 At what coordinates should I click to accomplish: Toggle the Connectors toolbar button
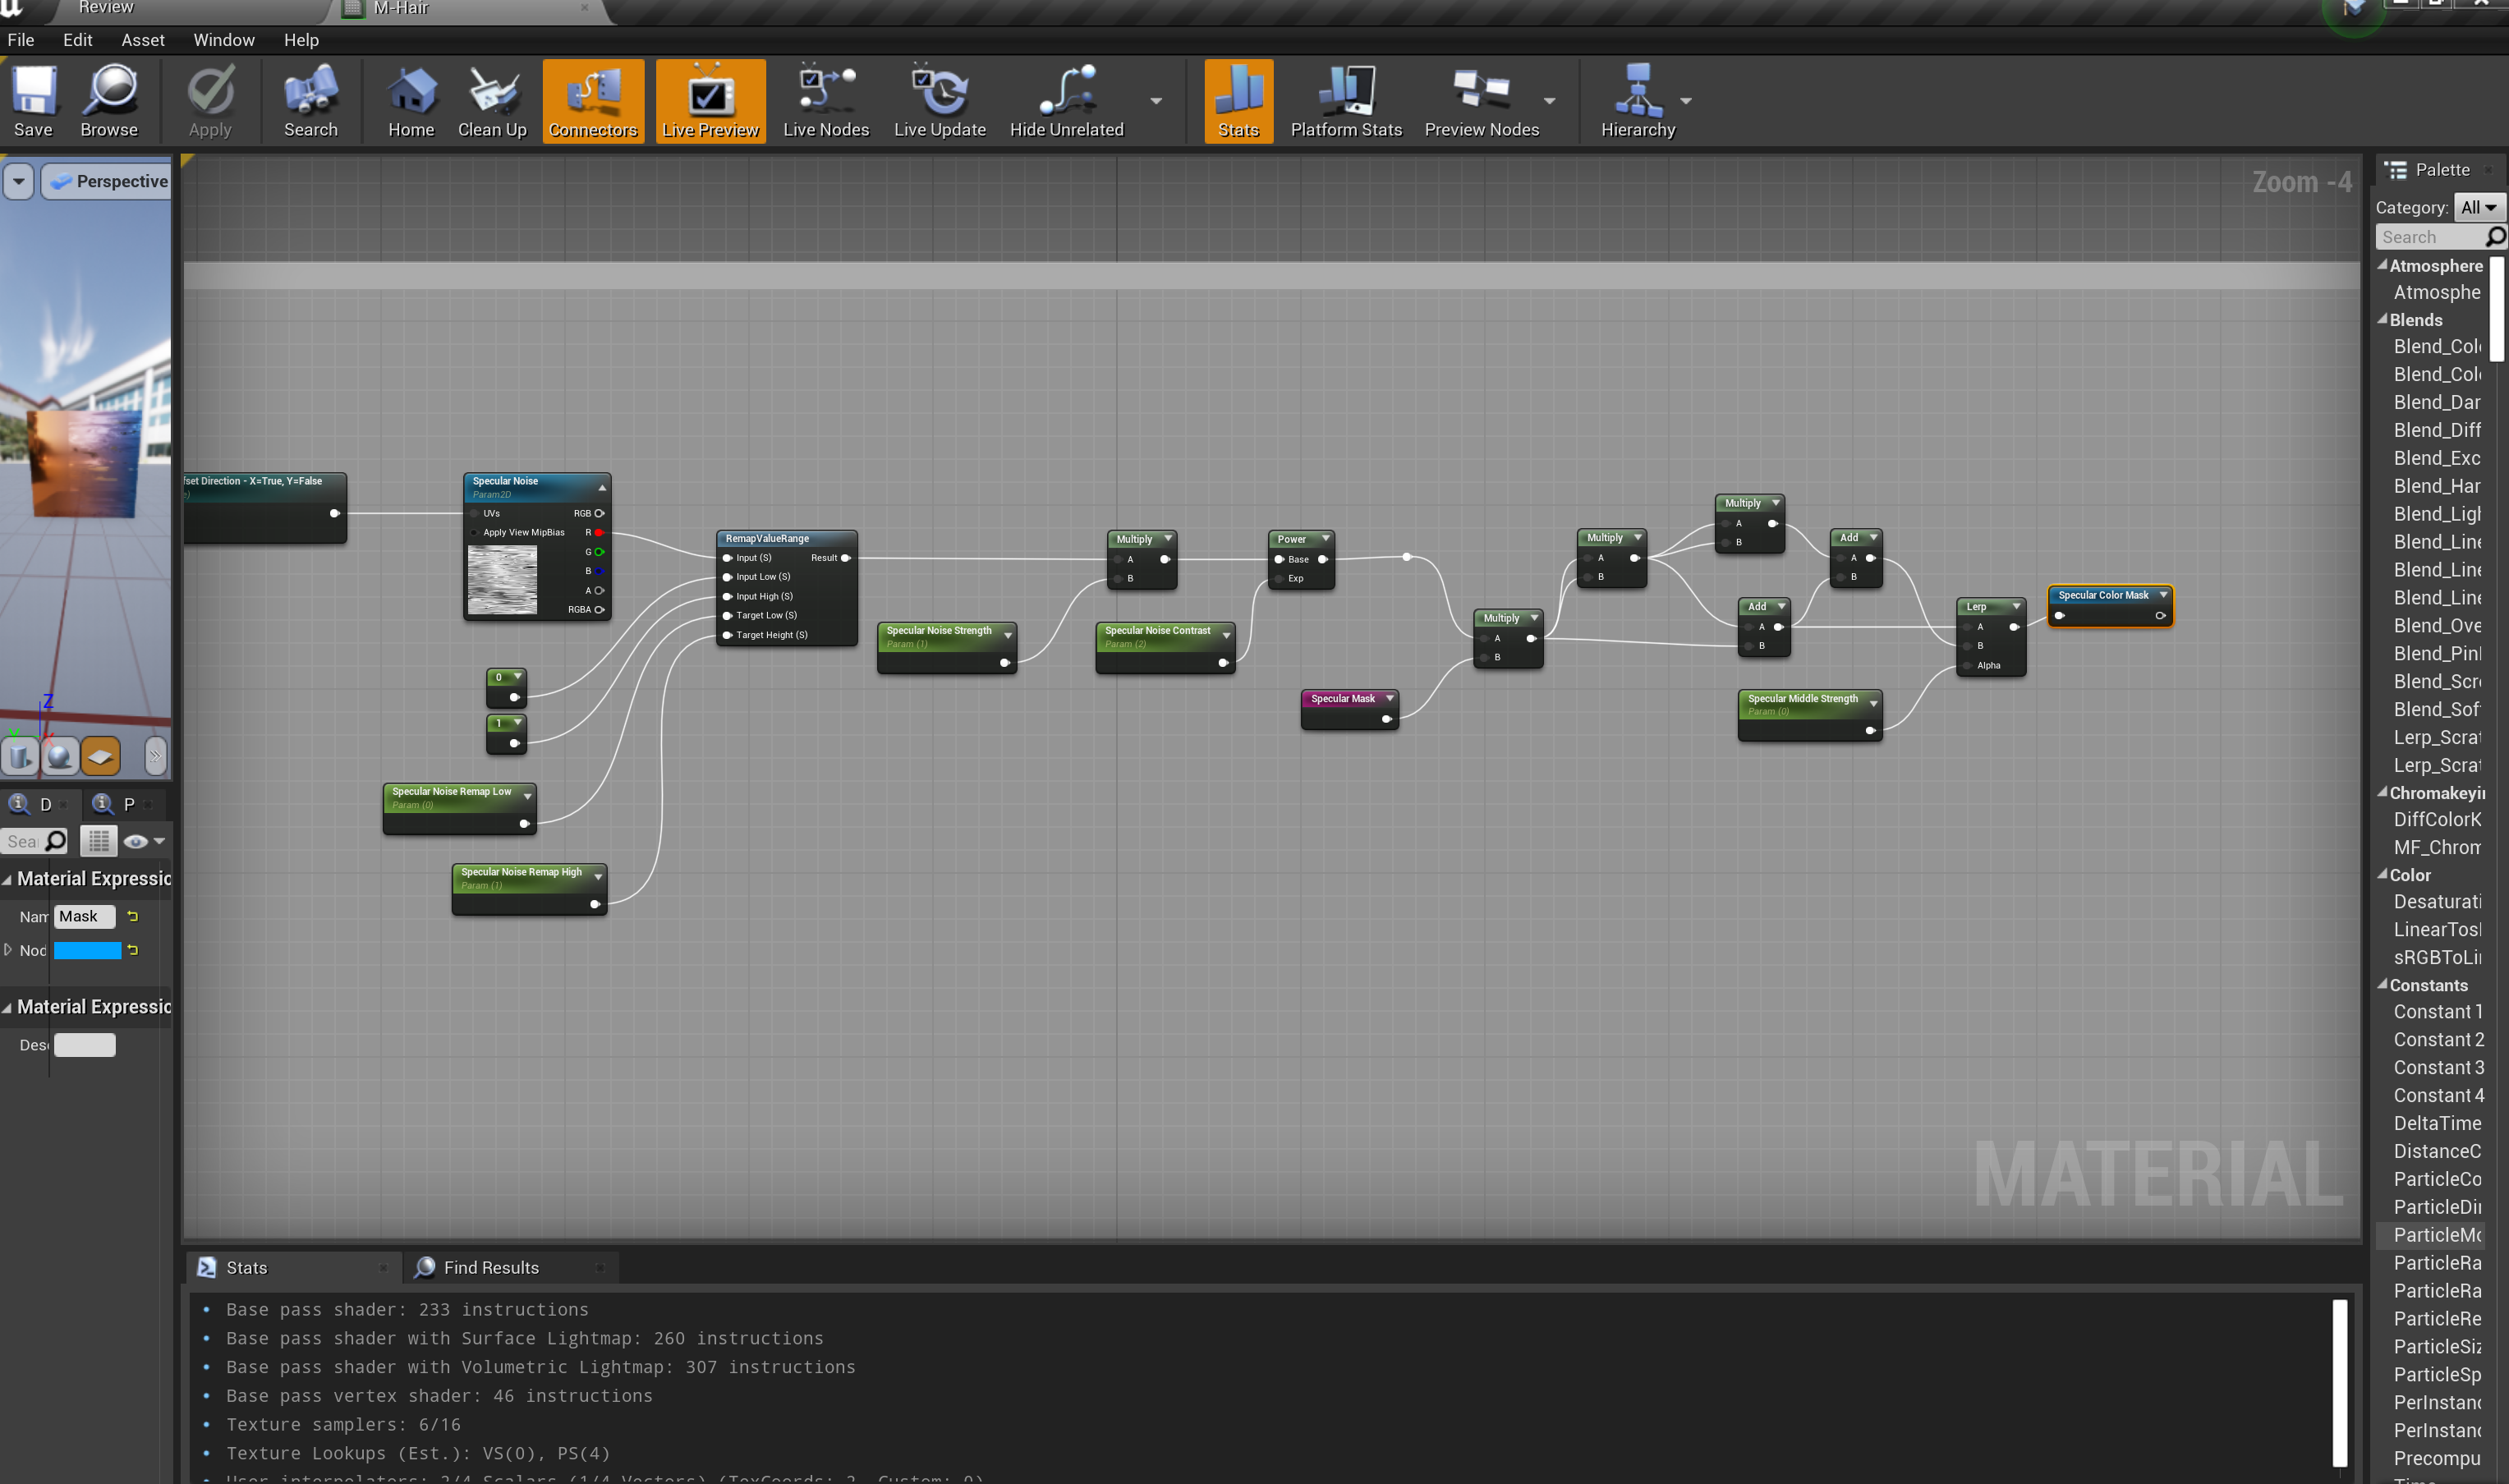pyautogui.click(x=593, y=101)
